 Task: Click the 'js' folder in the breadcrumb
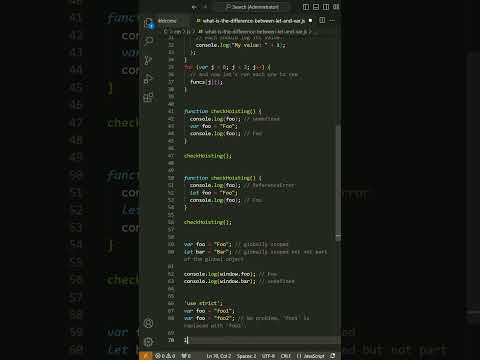188,32
